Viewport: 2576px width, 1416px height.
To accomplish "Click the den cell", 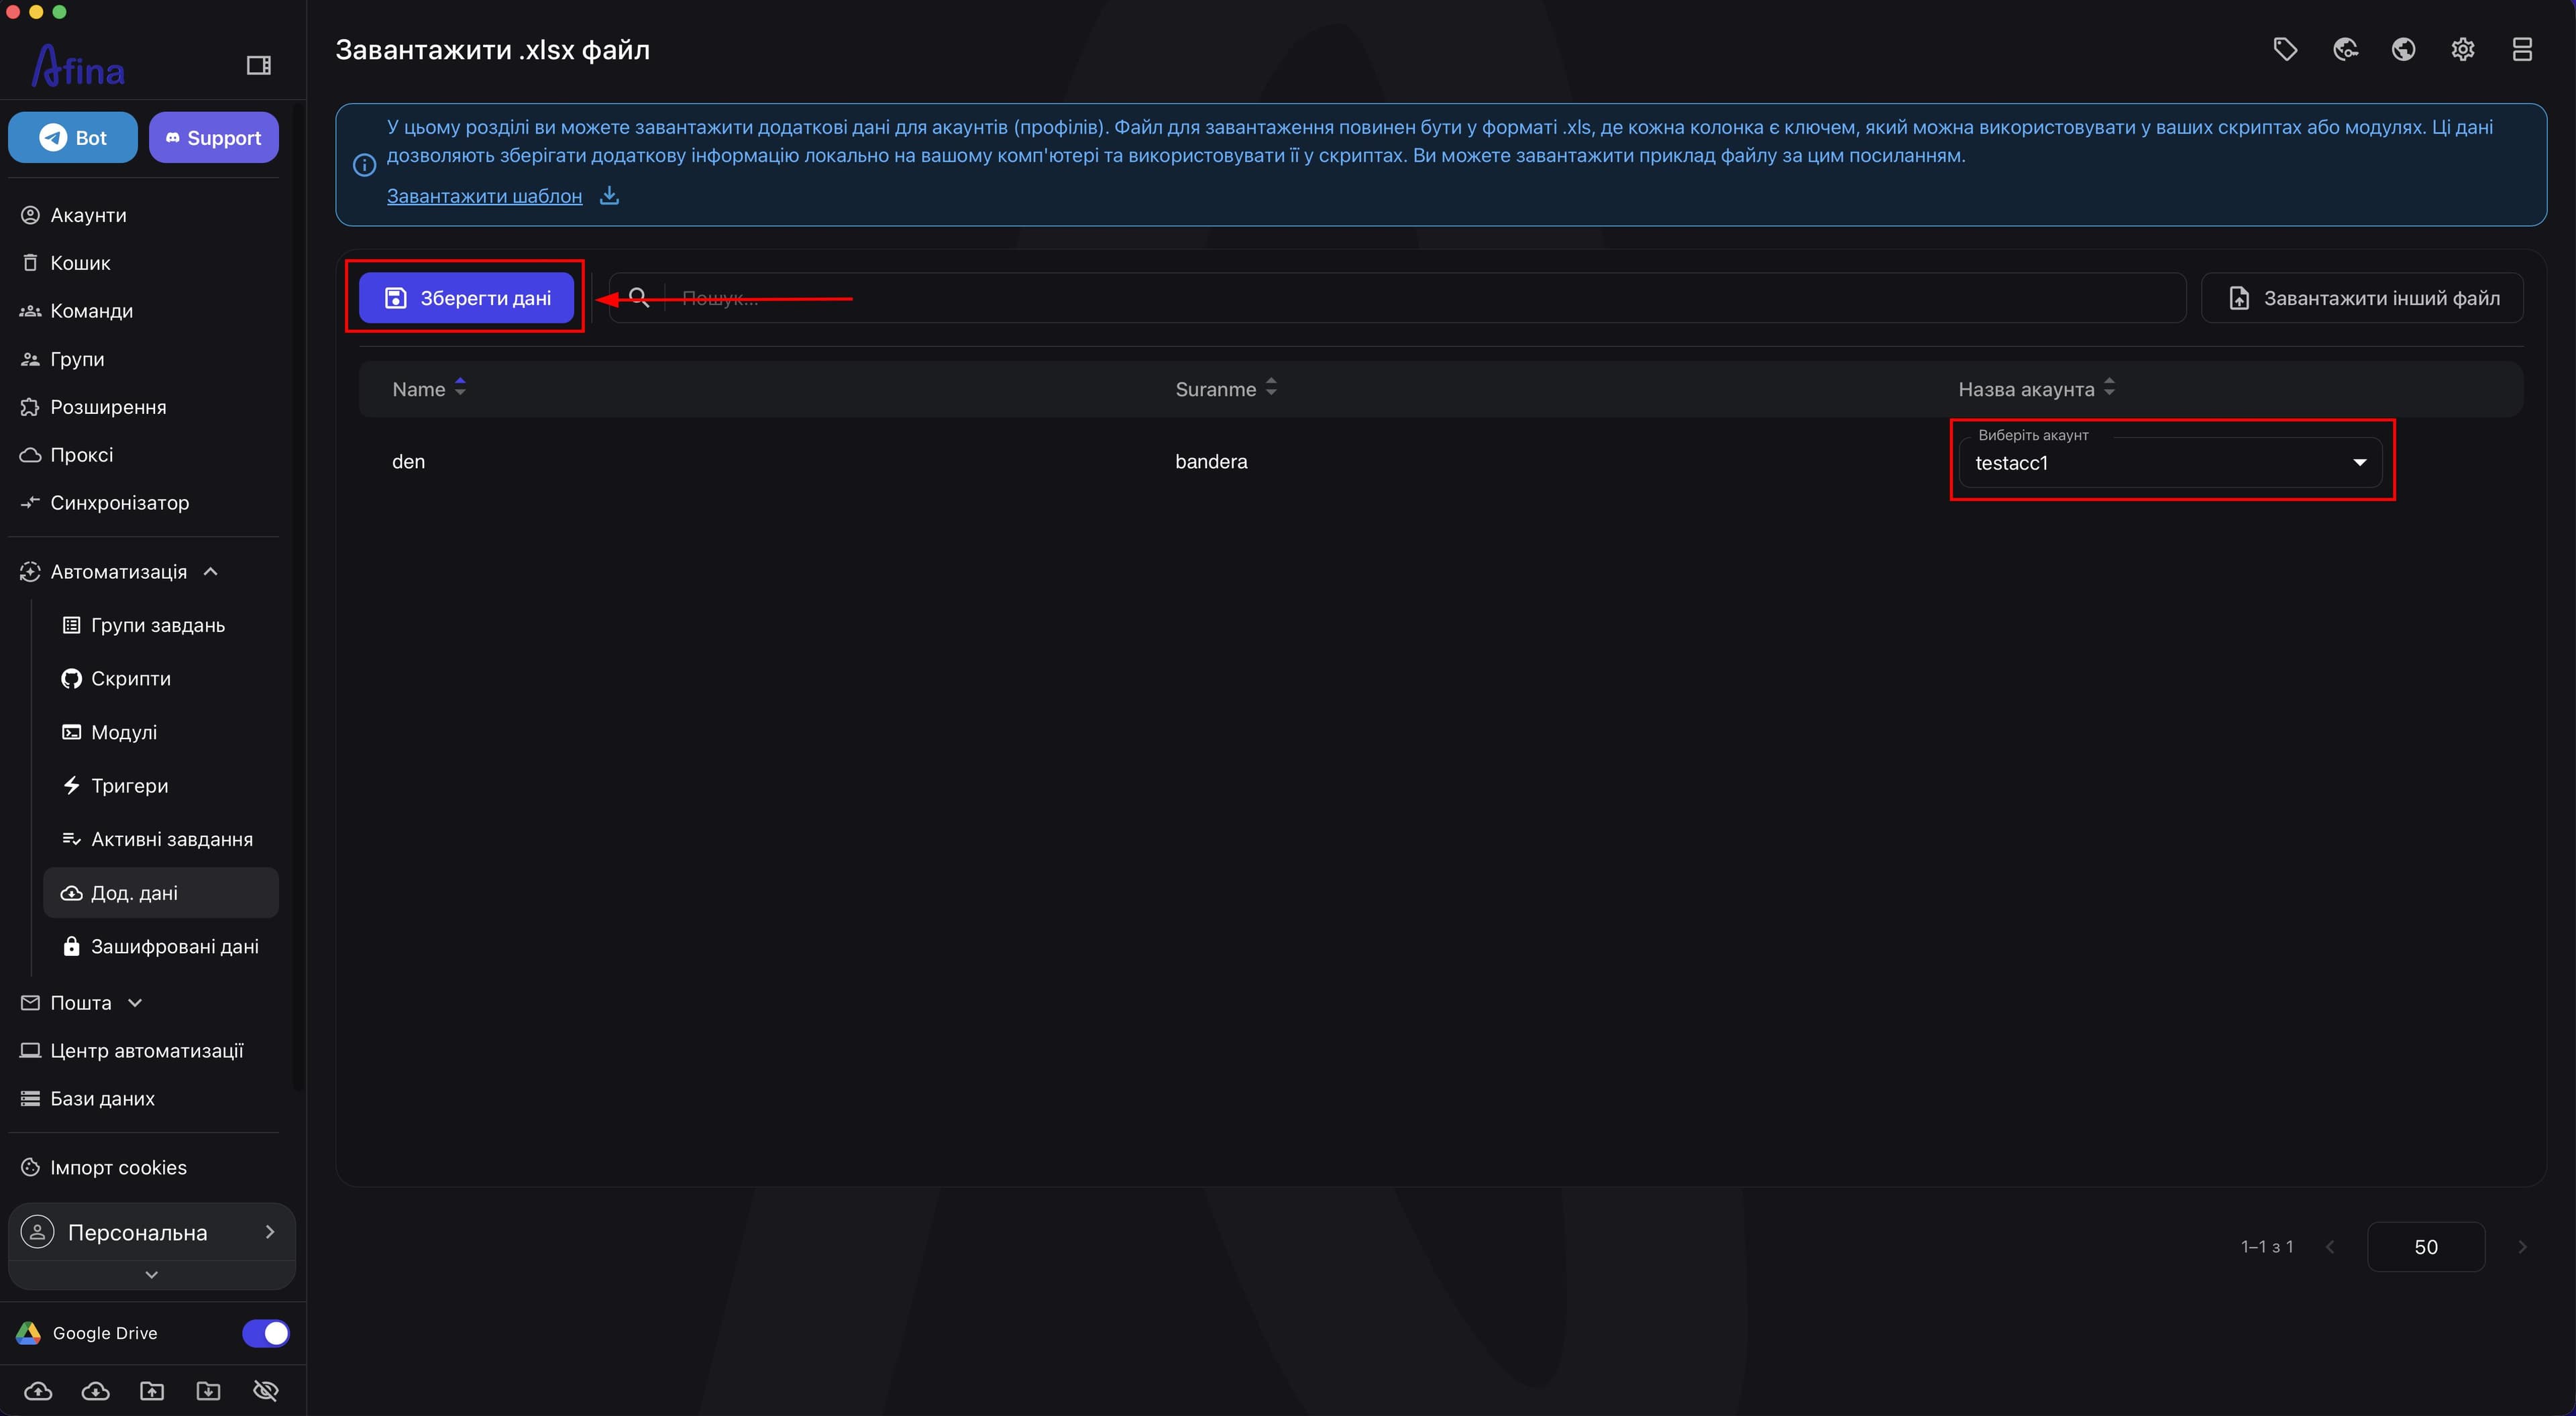I will click(x=408, y=461).
